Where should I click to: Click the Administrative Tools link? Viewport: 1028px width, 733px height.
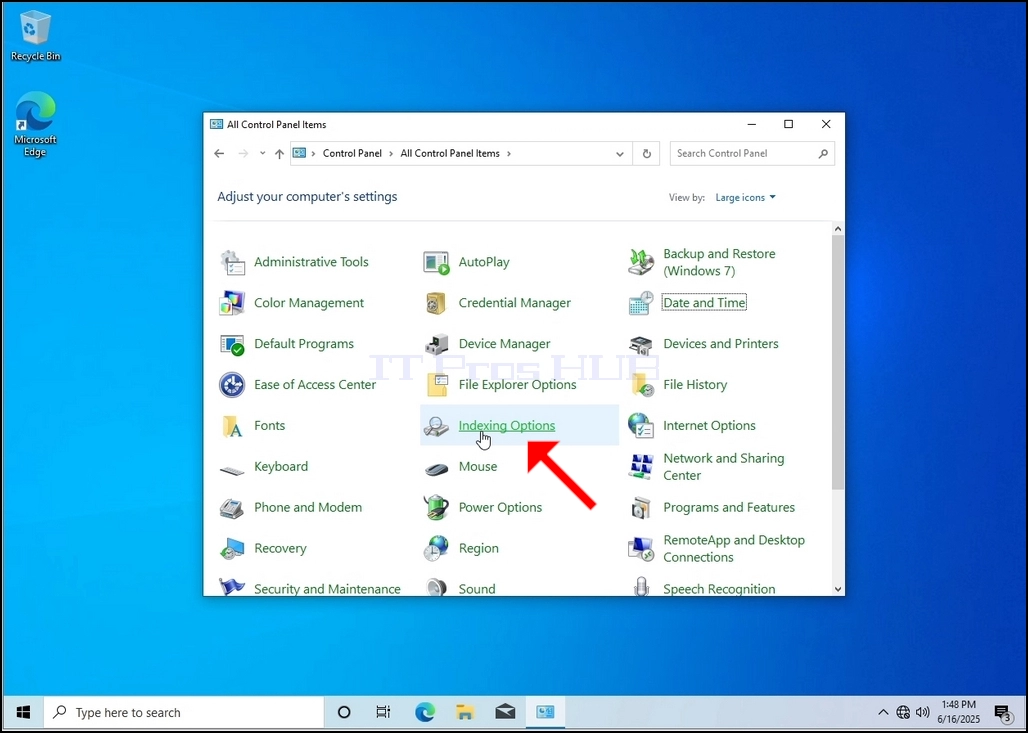point(311,262)
